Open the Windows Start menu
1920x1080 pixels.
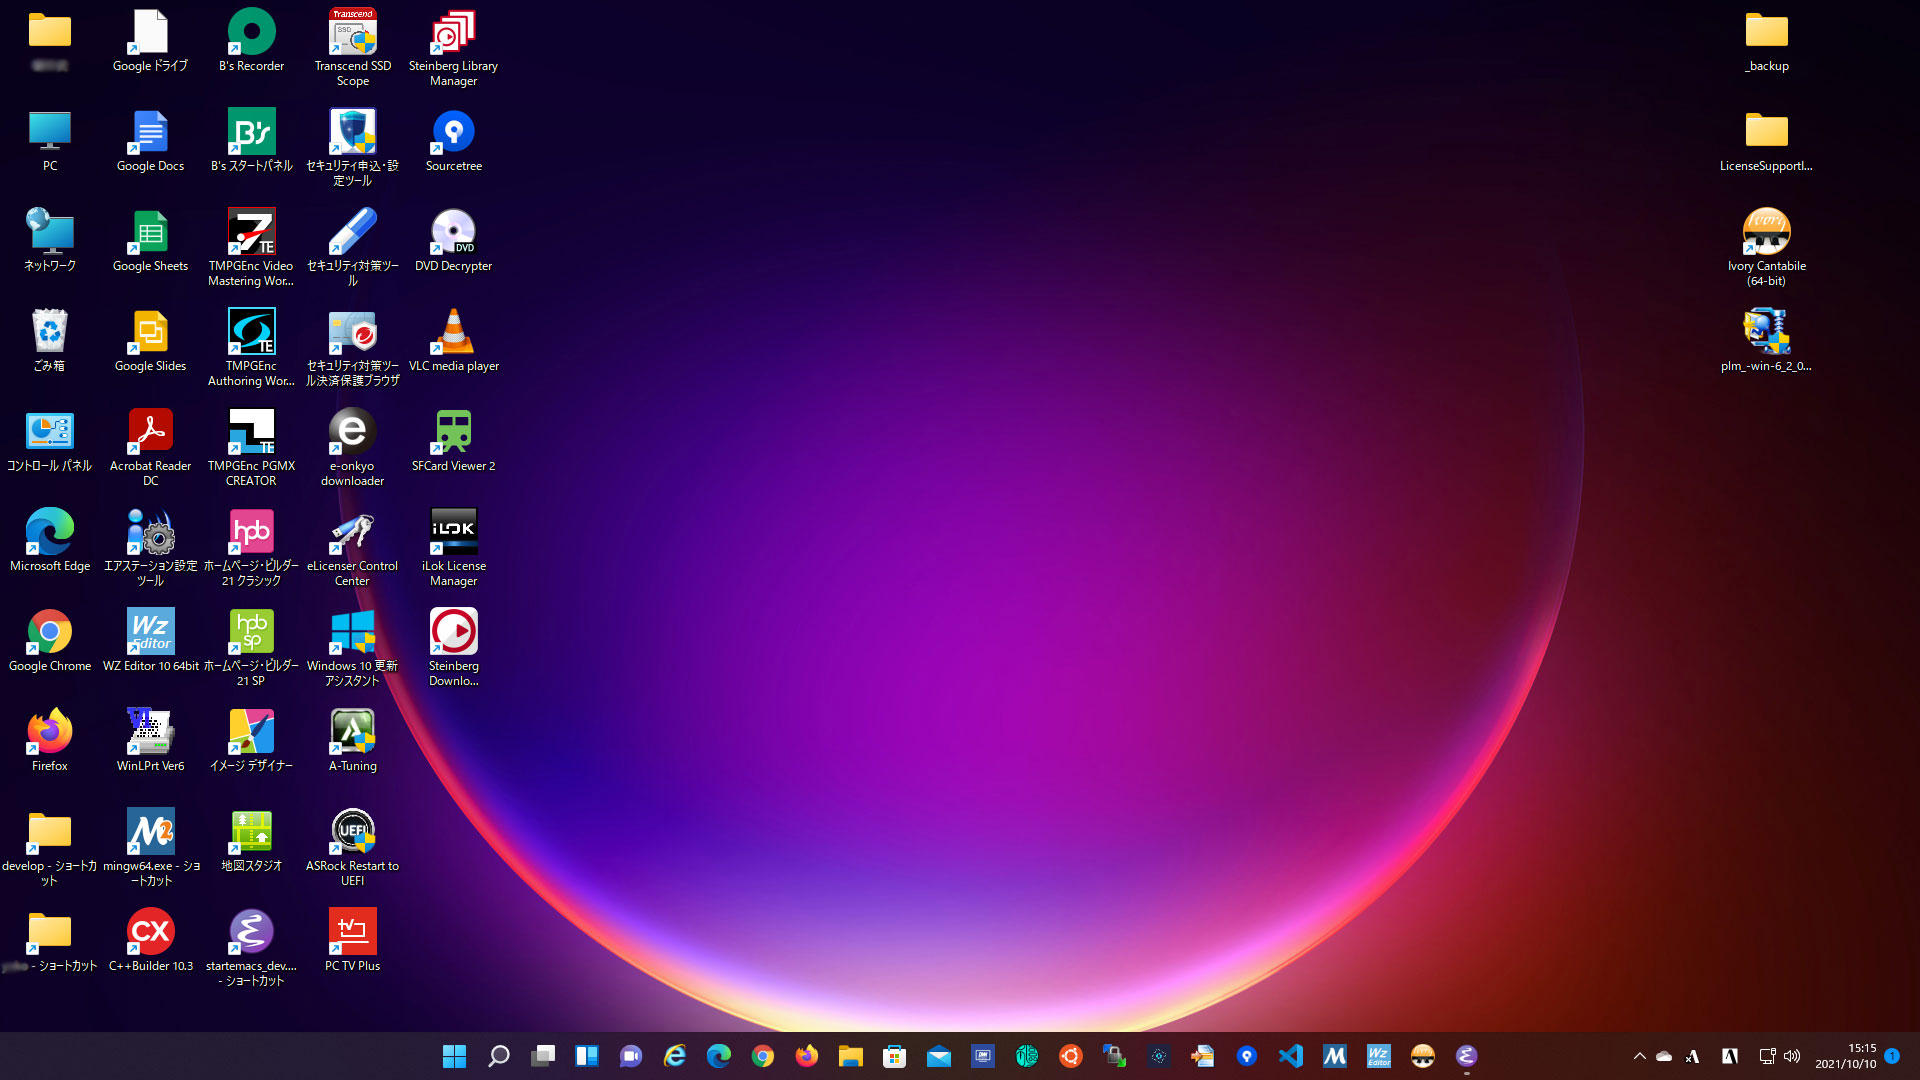454,1056
